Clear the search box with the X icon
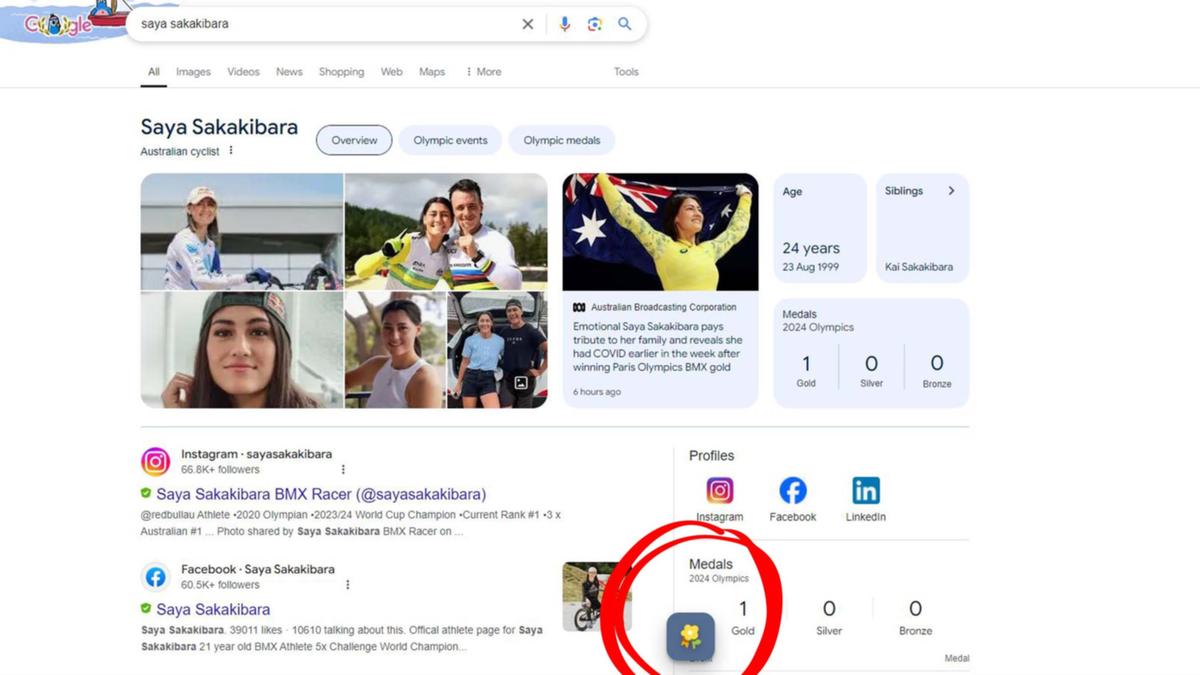Image resolution: width=1200 pixels, height=675 pixels. click(x=528, y=24)
